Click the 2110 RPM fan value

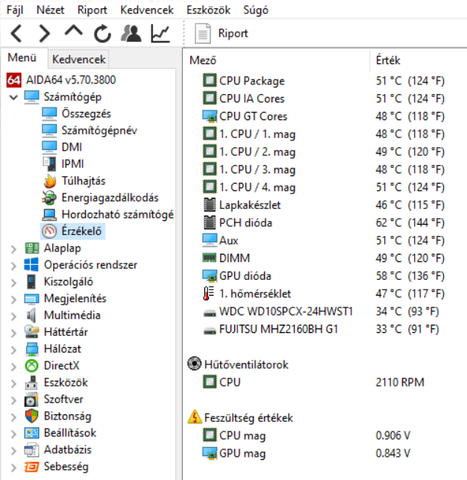[400, 382]
